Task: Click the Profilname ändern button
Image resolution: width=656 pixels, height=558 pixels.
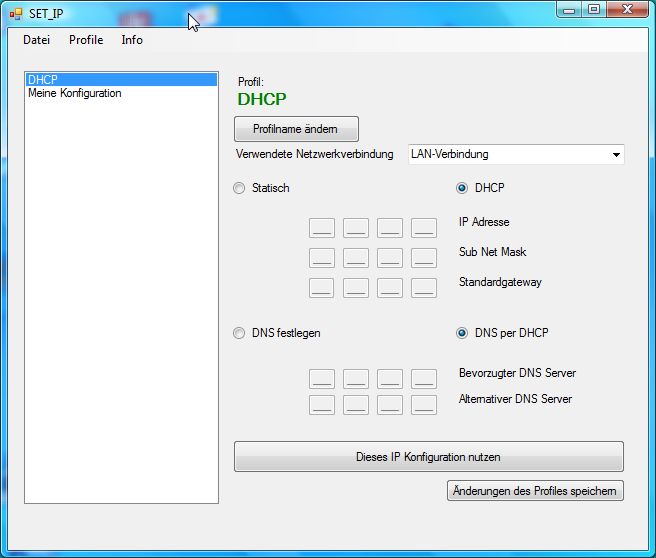Action: 295,129
